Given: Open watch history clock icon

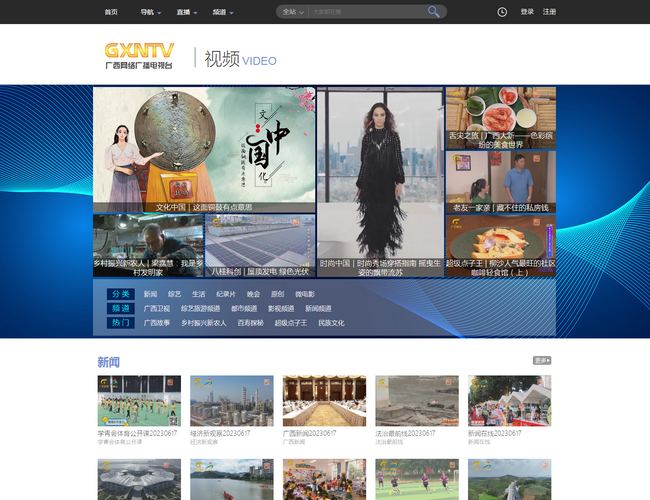Looking at the screenshot, I should pos(502,12).
